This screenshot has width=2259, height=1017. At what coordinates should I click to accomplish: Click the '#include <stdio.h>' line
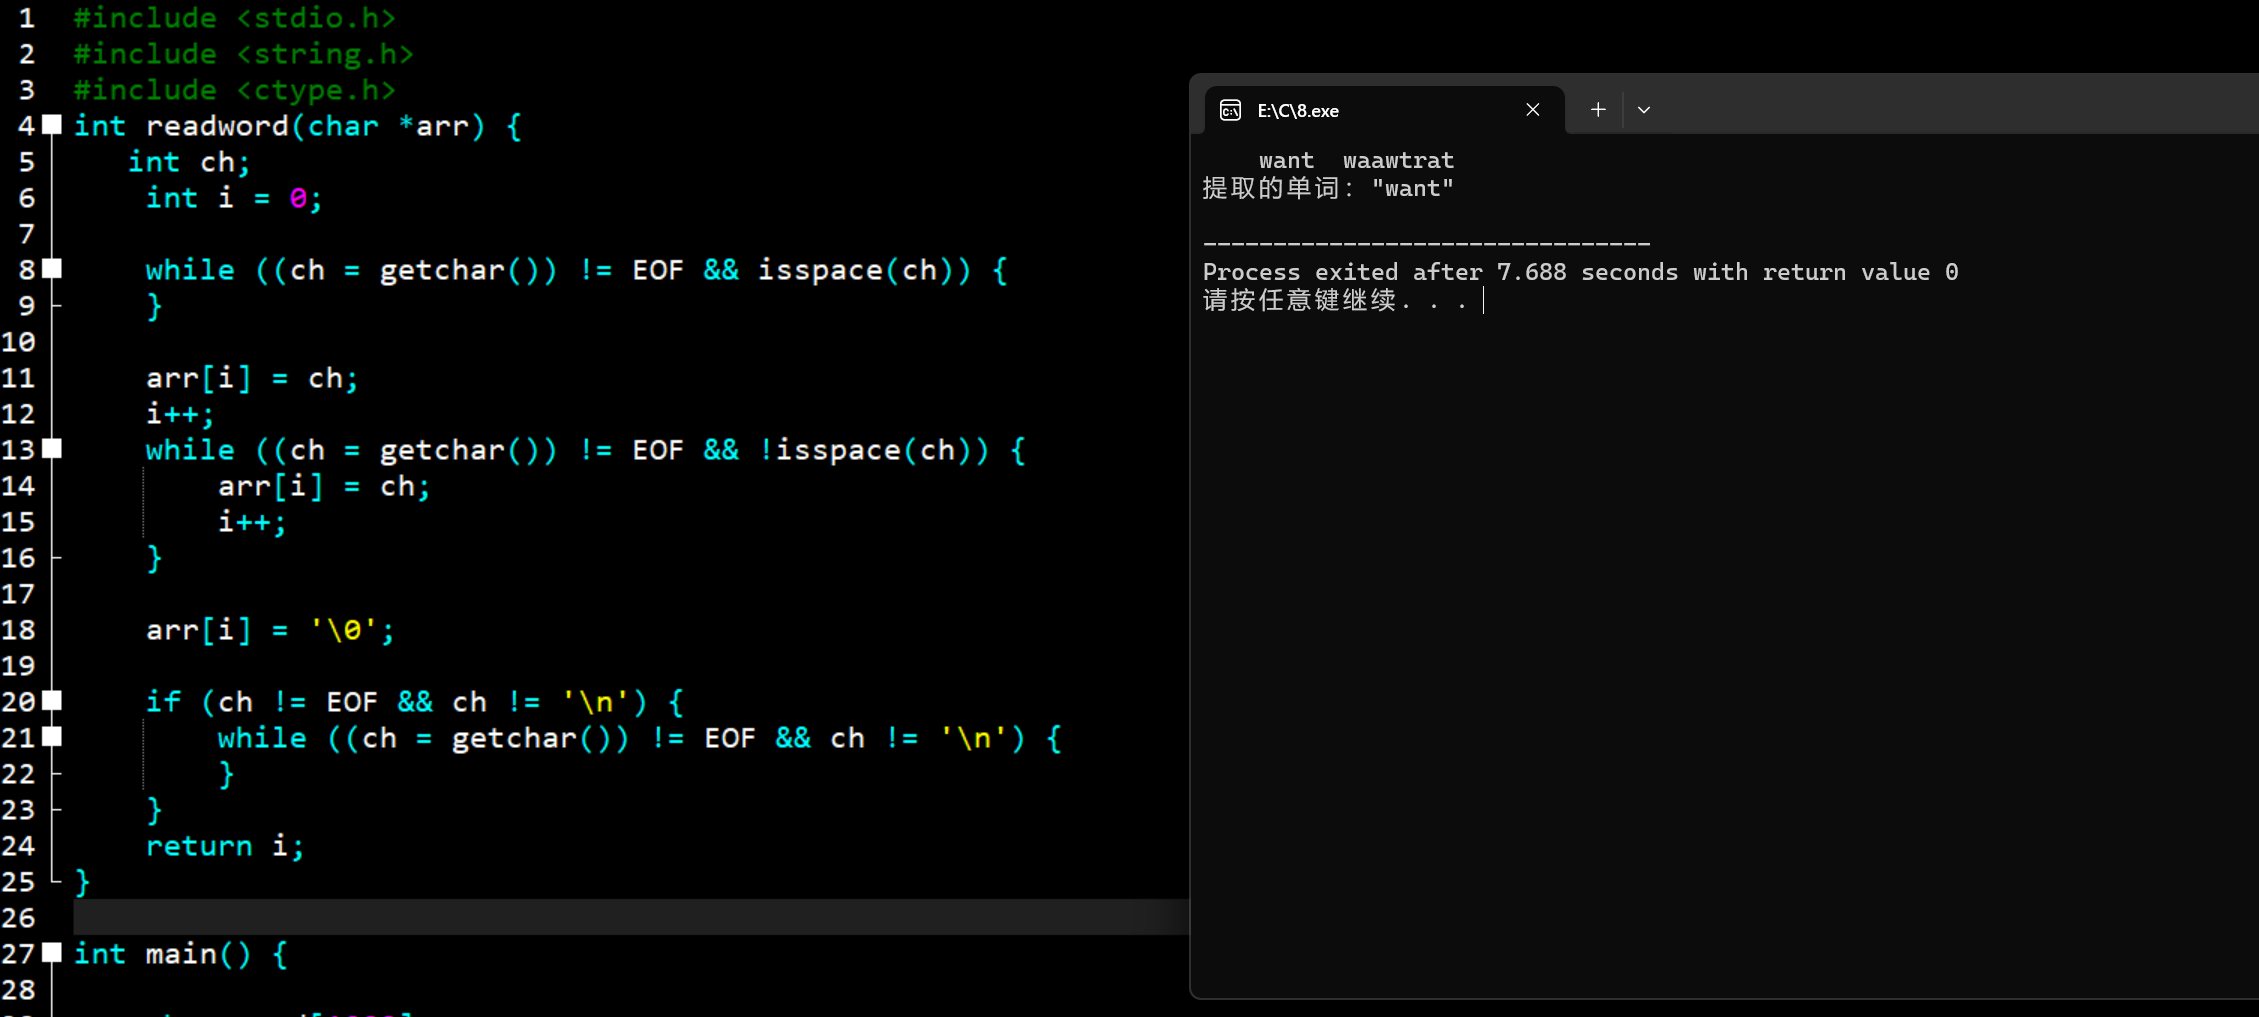235,18
